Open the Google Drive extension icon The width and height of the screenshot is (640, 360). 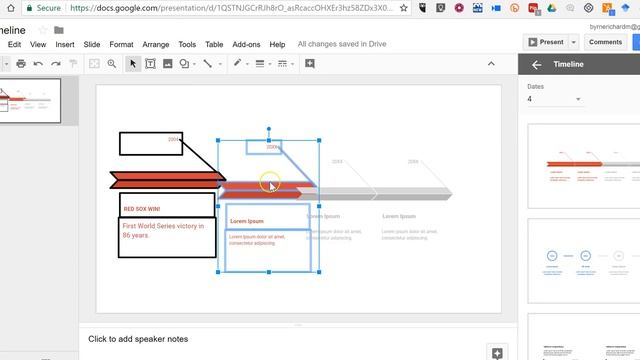(551, 8)
